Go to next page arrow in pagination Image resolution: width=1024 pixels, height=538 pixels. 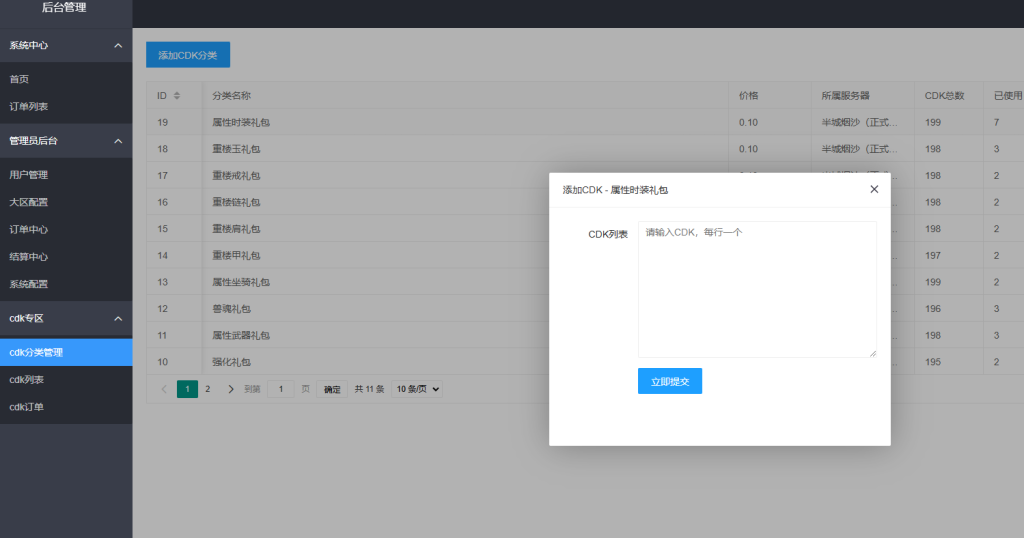pos(231,389)
